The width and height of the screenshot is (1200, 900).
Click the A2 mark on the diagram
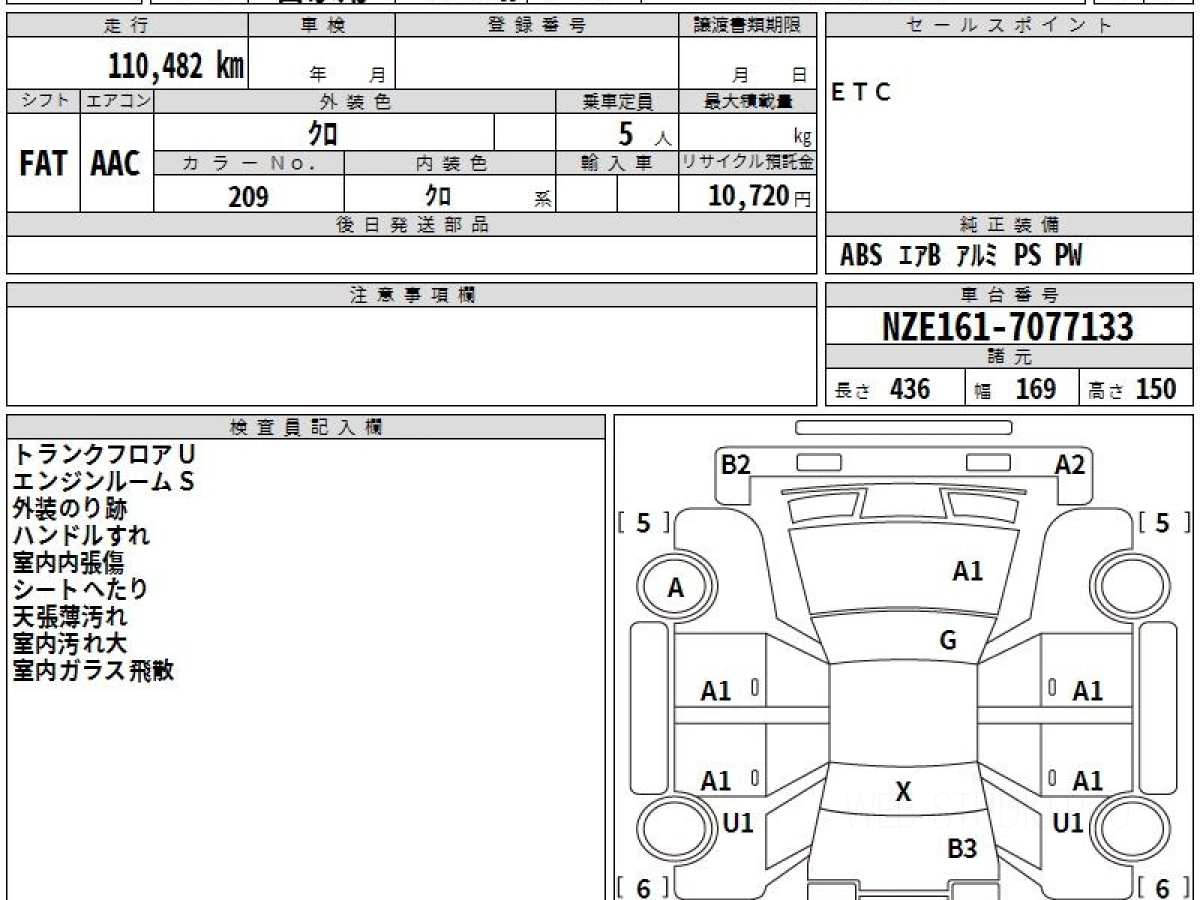pos(1070,465)
